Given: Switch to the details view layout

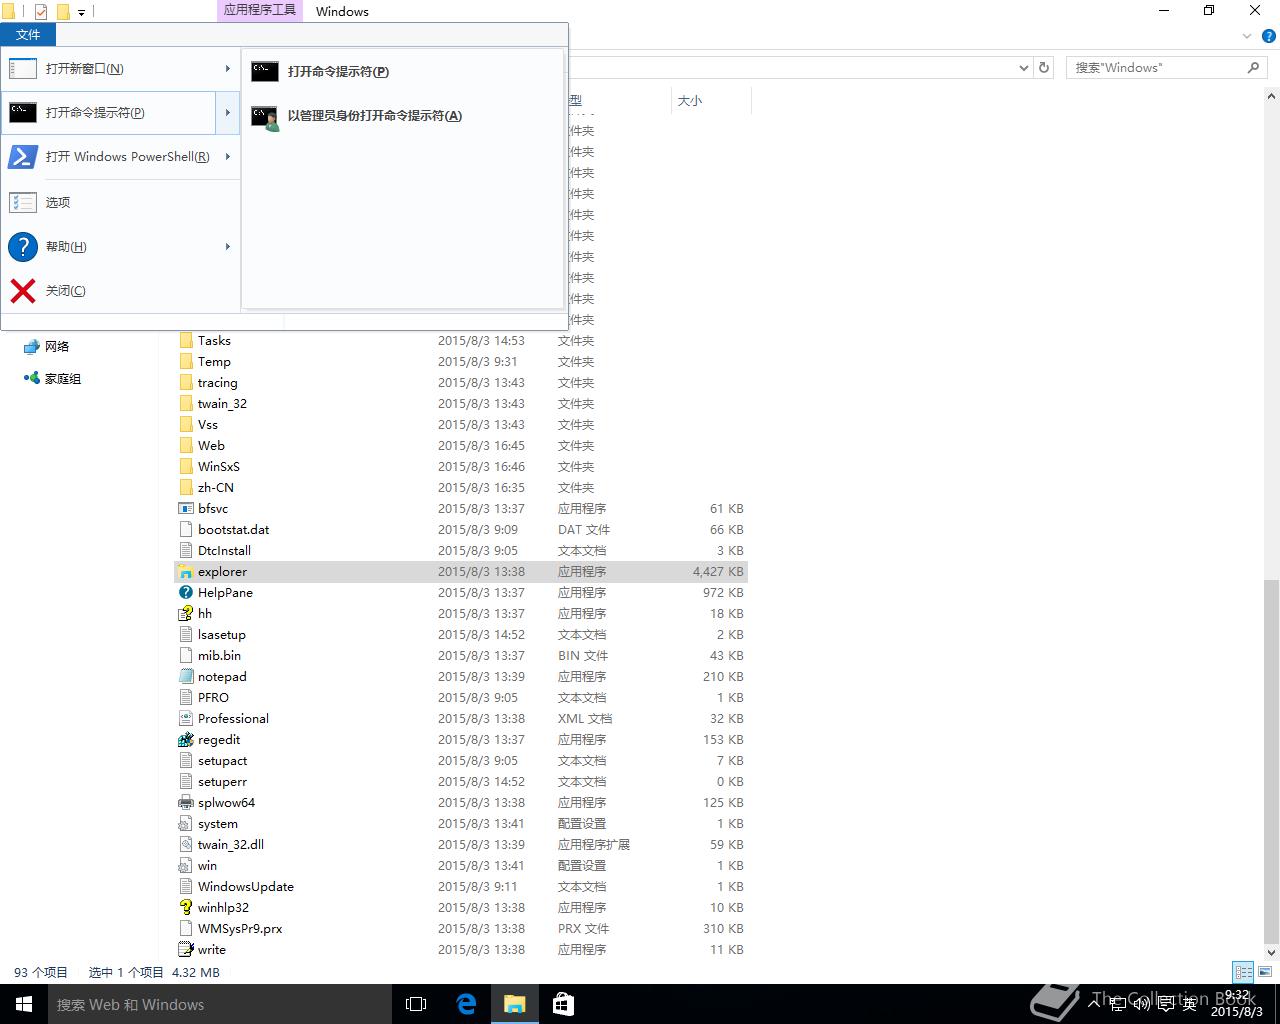Looking at the screenshot, I should (1243, 972).
